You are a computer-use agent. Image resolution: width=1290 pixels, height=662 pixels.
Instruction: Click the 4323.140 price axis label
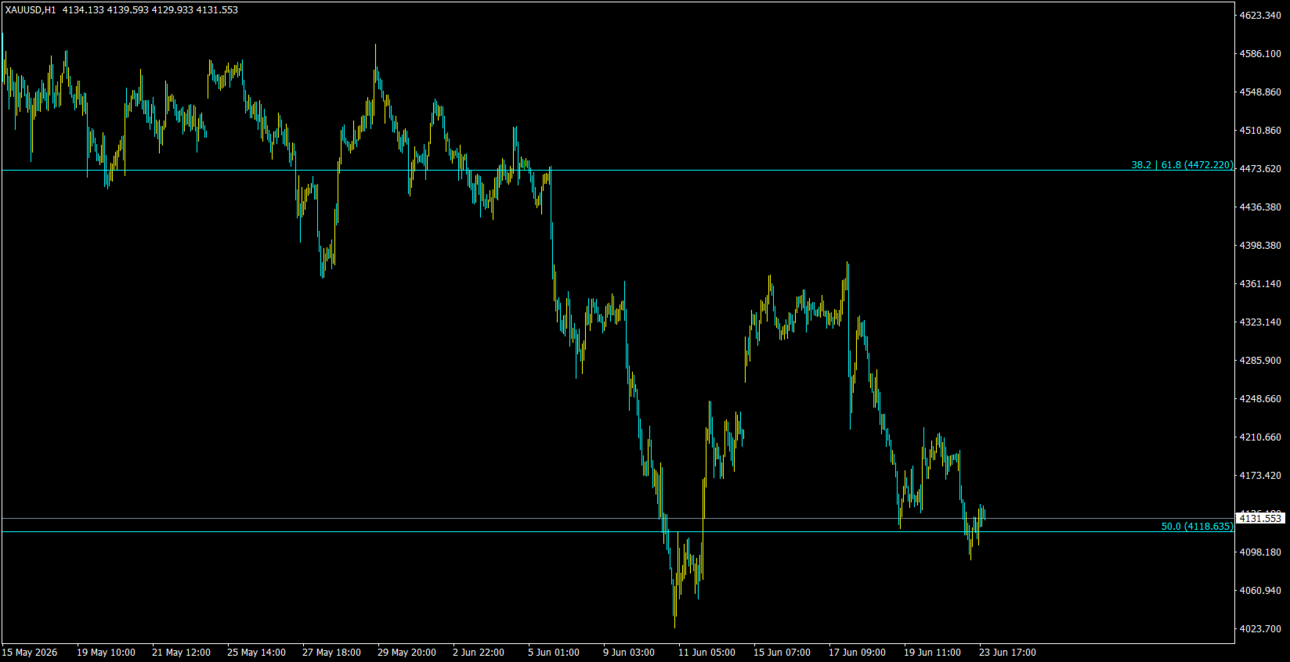[x=1260, y=322]
